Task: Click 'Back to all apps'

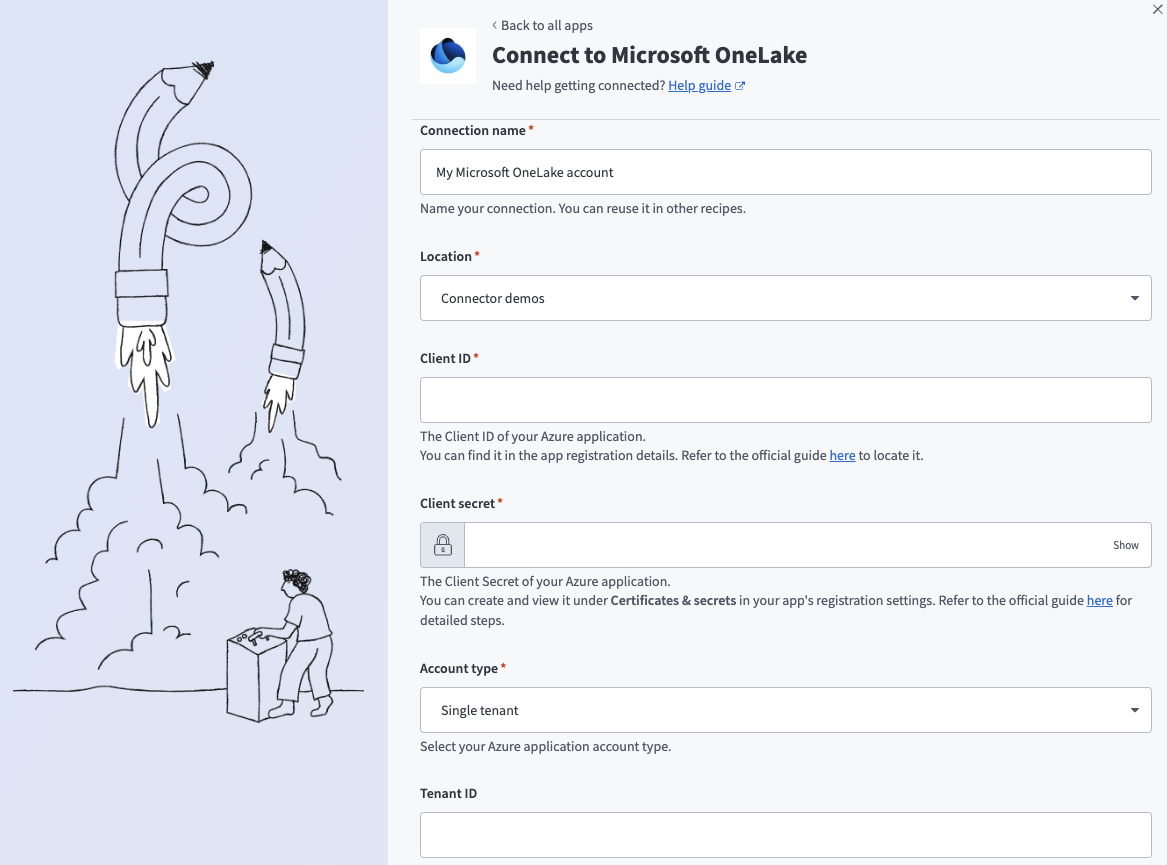Action: [548, 25]
